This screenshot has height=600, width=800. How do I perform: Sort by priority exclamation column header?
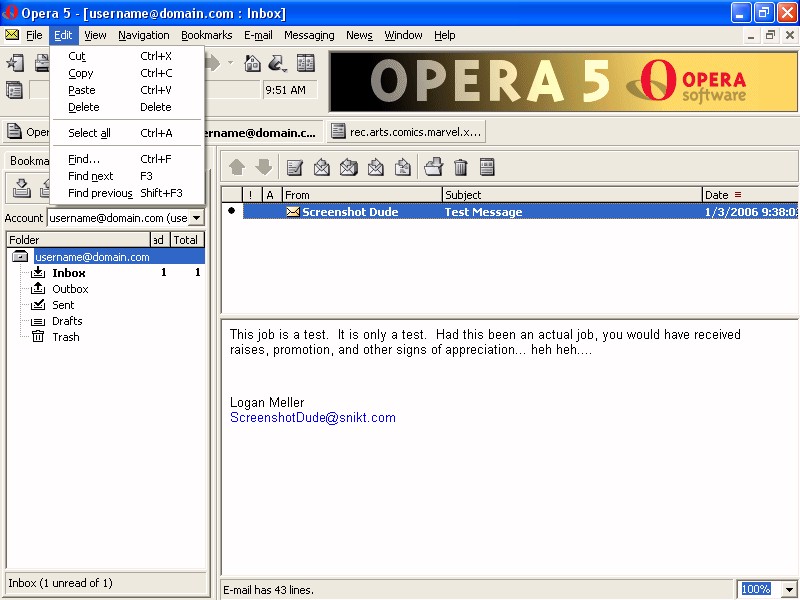[251, 194]
